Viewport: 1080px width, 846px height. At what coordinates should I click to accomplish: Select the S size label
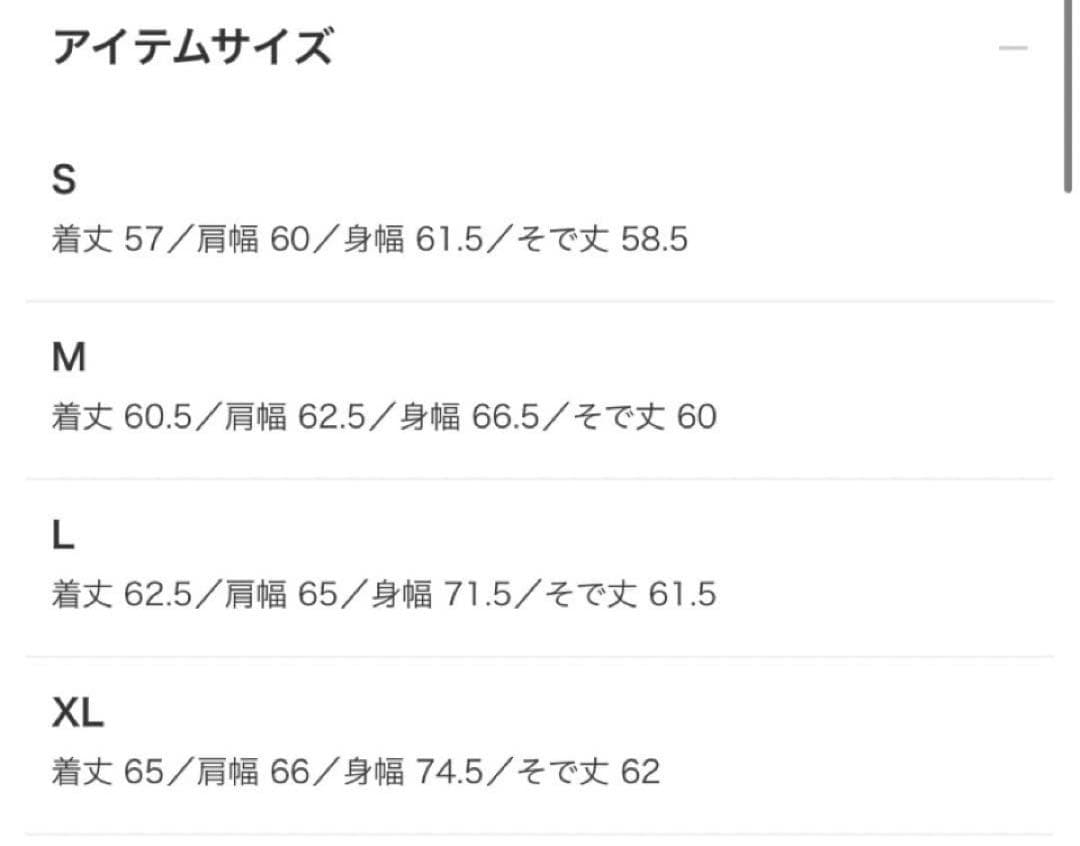click(x=64, y=180)
